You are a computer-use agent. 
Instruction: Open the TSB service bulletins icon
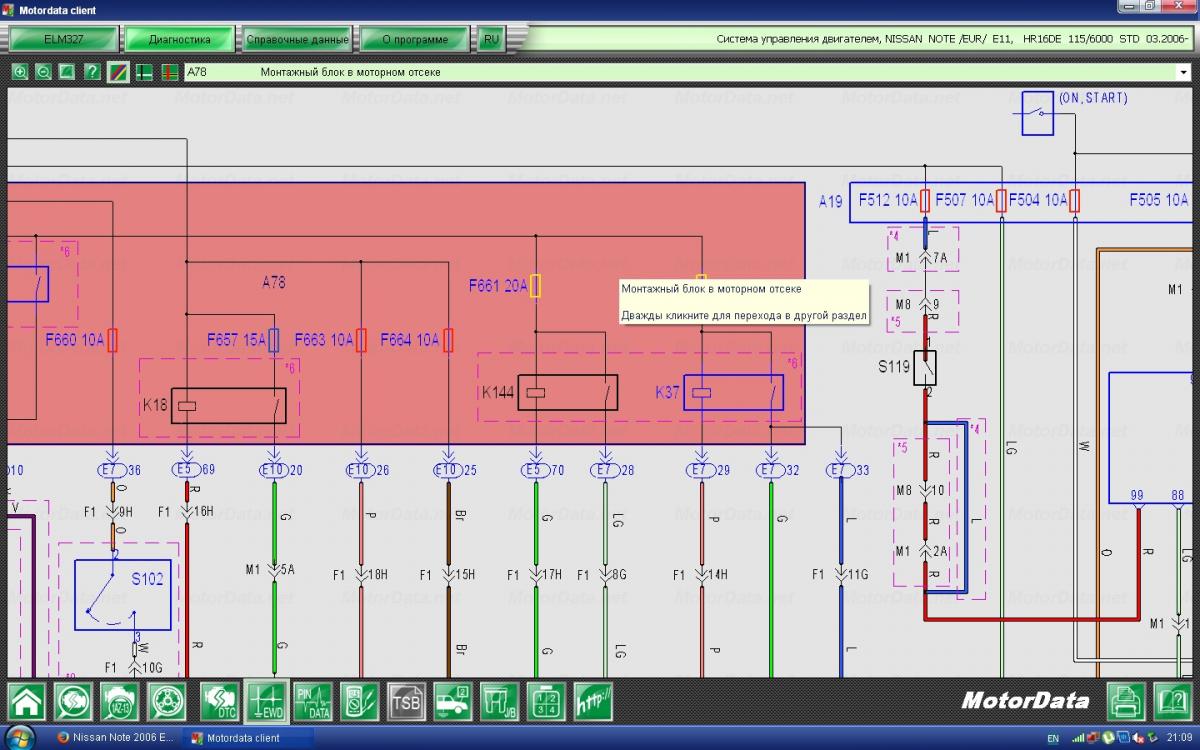click(x=406, y=701)
